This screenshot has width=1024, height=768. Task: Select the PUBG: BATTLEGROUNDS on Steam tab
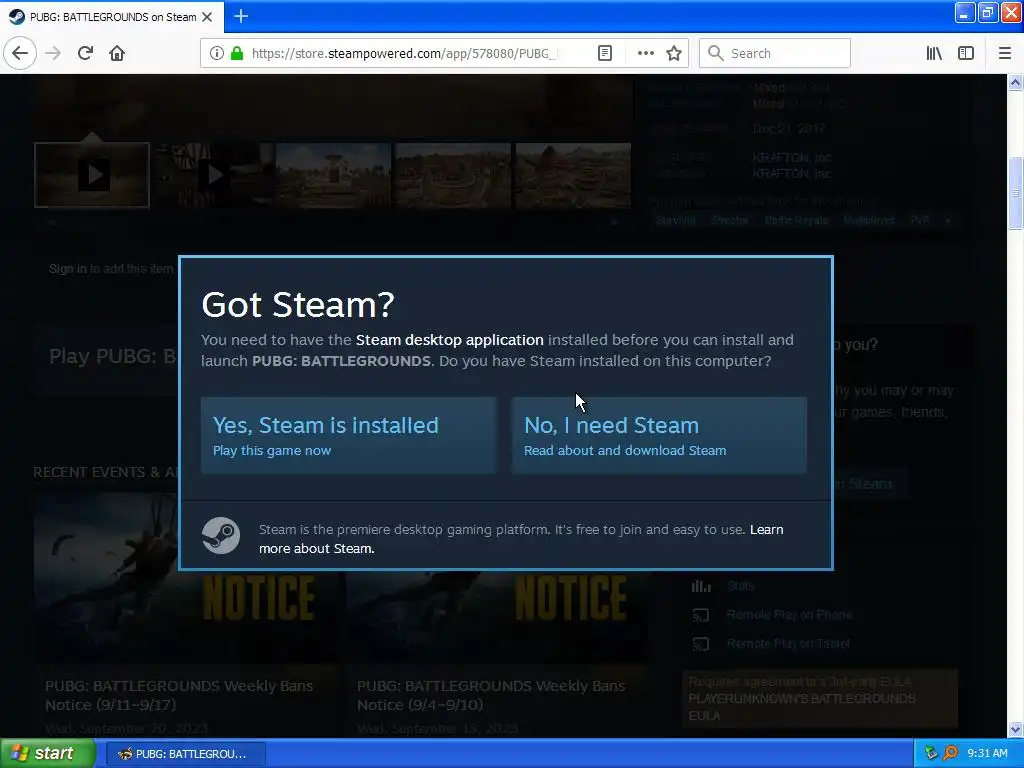[x=112, y=17]
